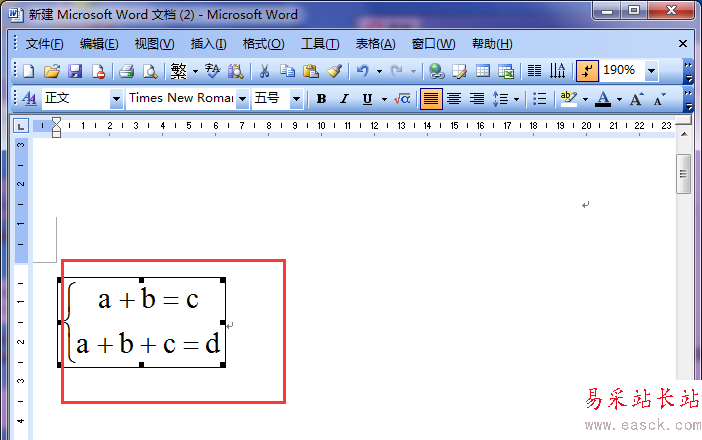Click the greyed Redo arrow icon
The height and width of the screenshot is (440, 702).
tap(397, 71)
